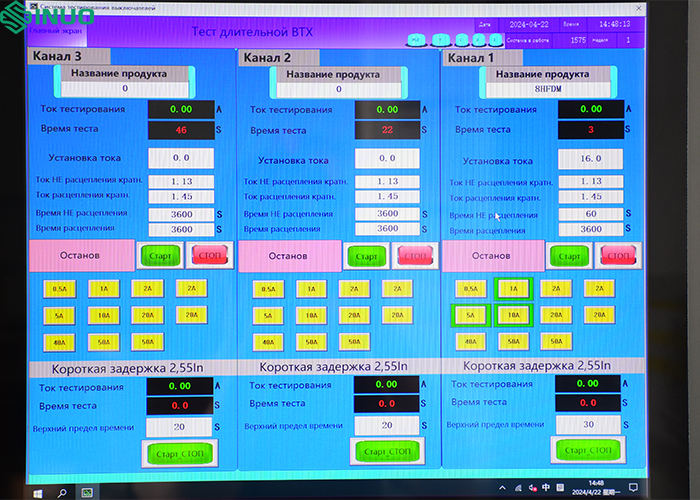Image resolution: width=700 pixels, height=500 pixels.
Task: Open the notification center icon in taskbar
Action: click(x=687, y=492)
